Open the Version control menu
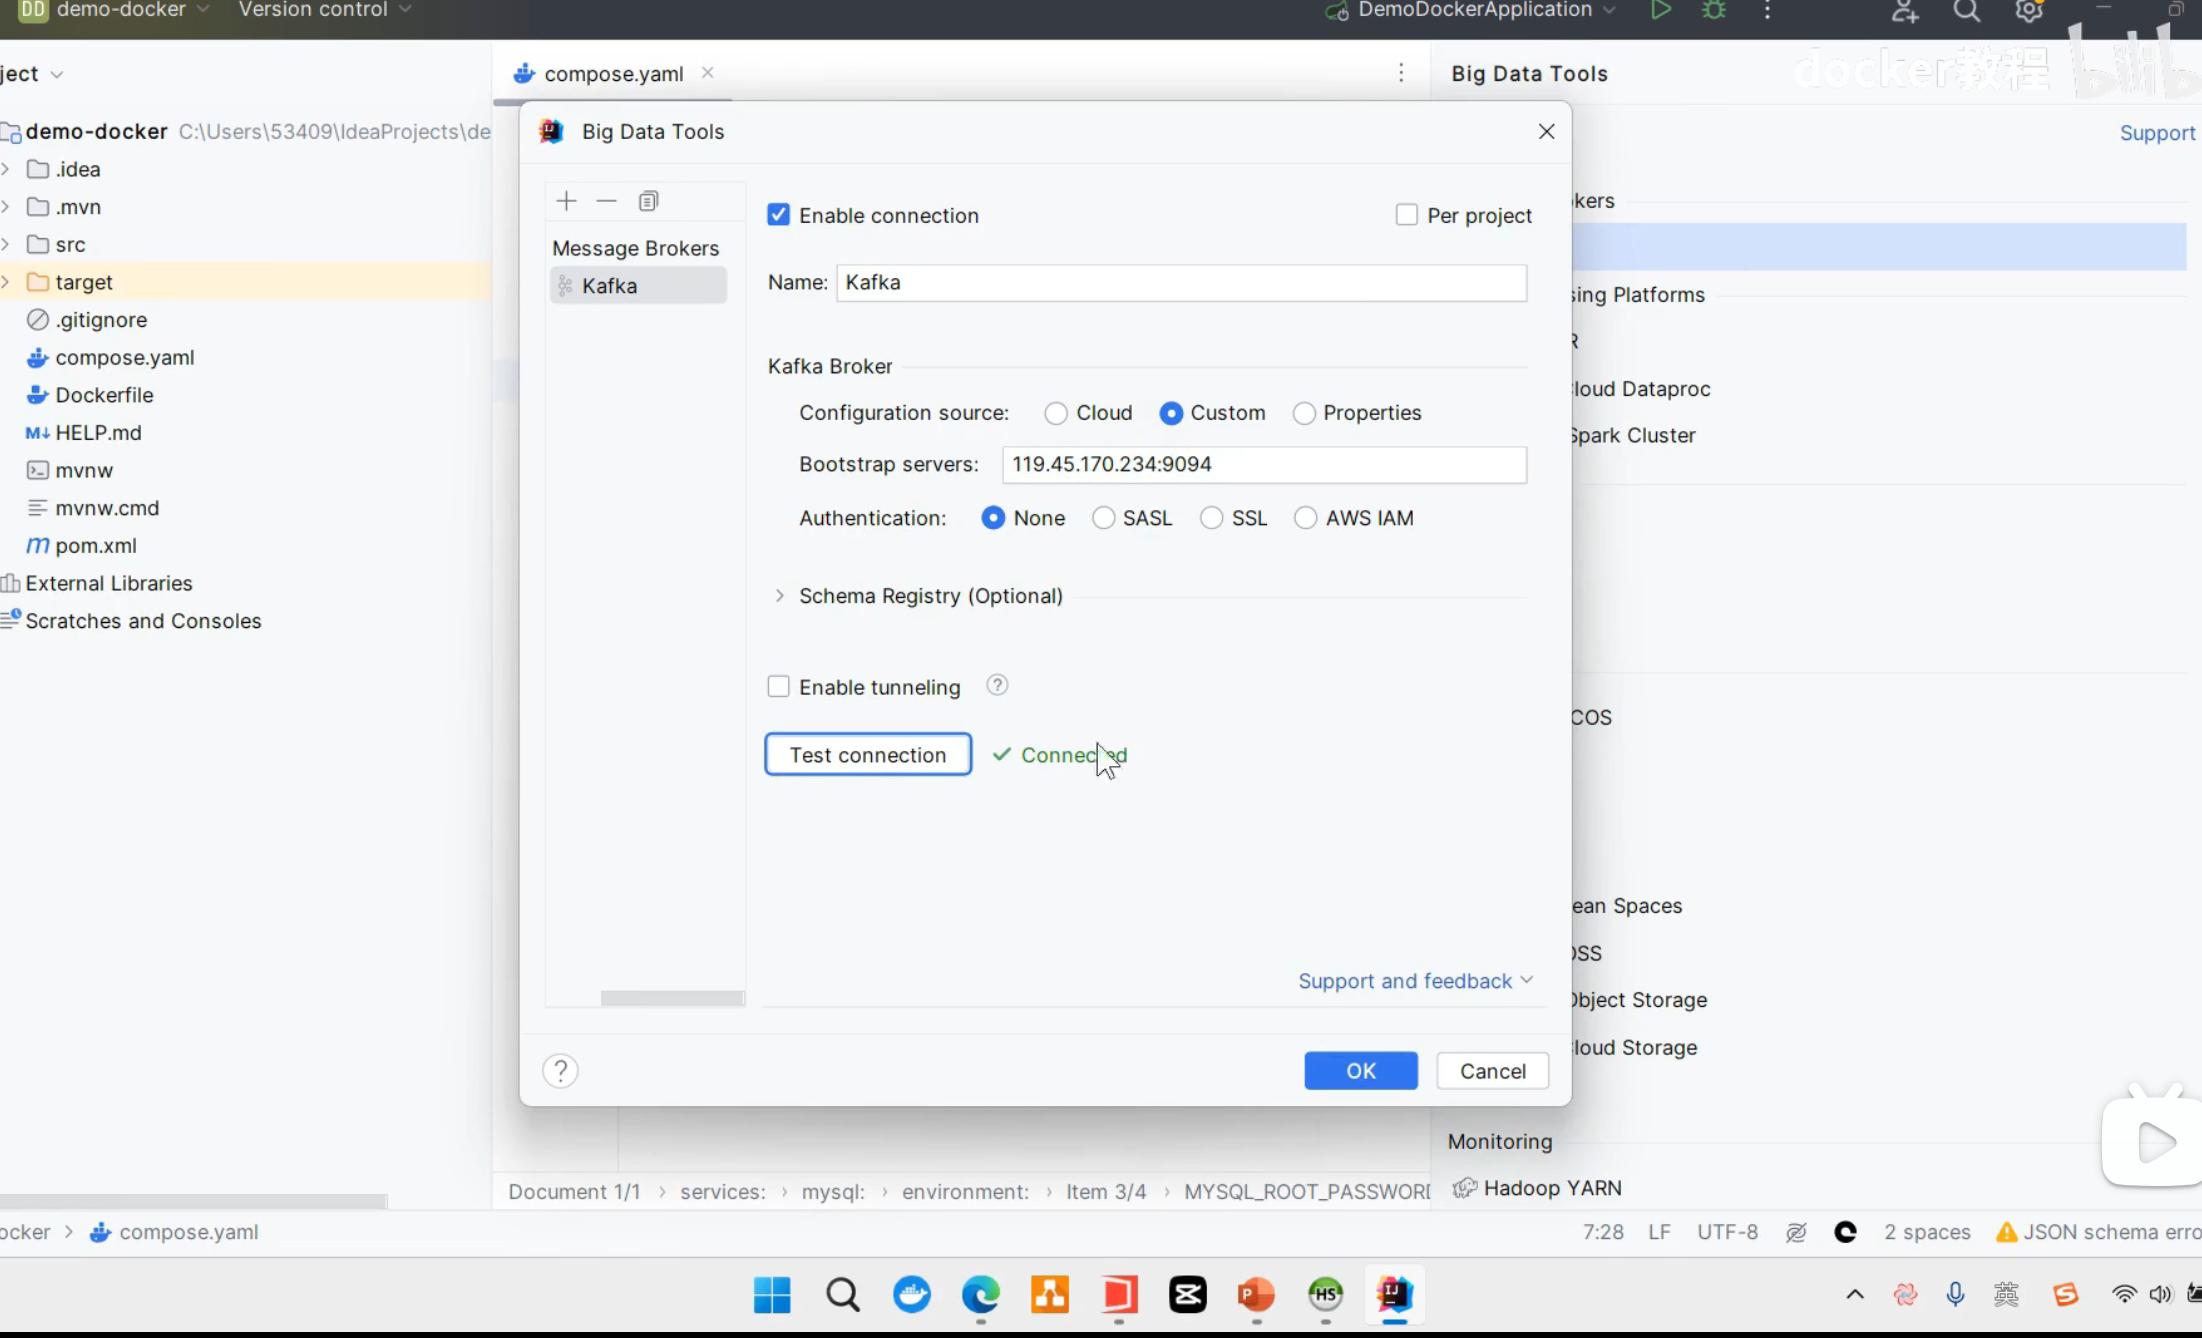Viewport: 2202px width, 1338px height. (323, 10)
